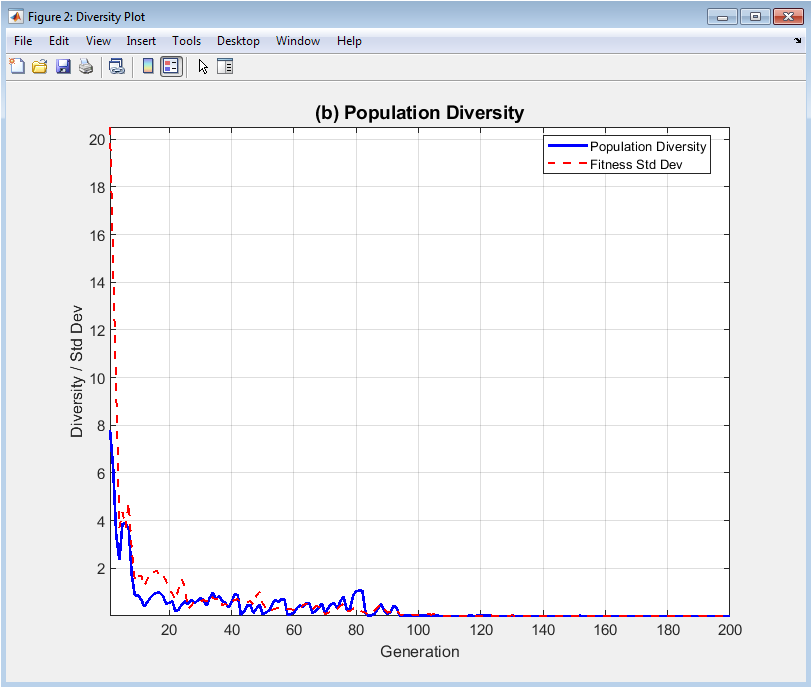
Task: Click the red dashed line sample in the legend
Action: click(x=568, y=164)
